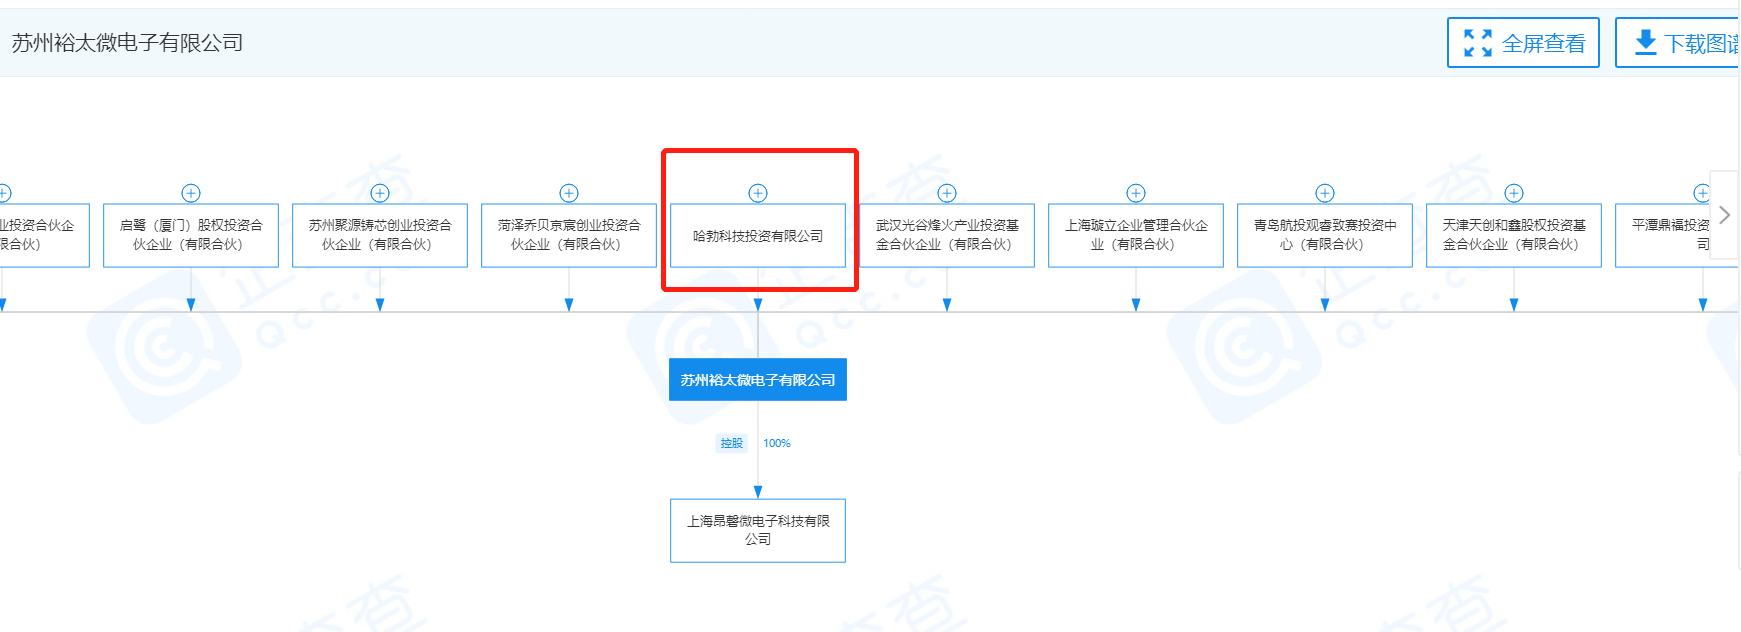
Task: Select the 哈勃科技投资有限公司 shareholder node
Action: (758, 236)
